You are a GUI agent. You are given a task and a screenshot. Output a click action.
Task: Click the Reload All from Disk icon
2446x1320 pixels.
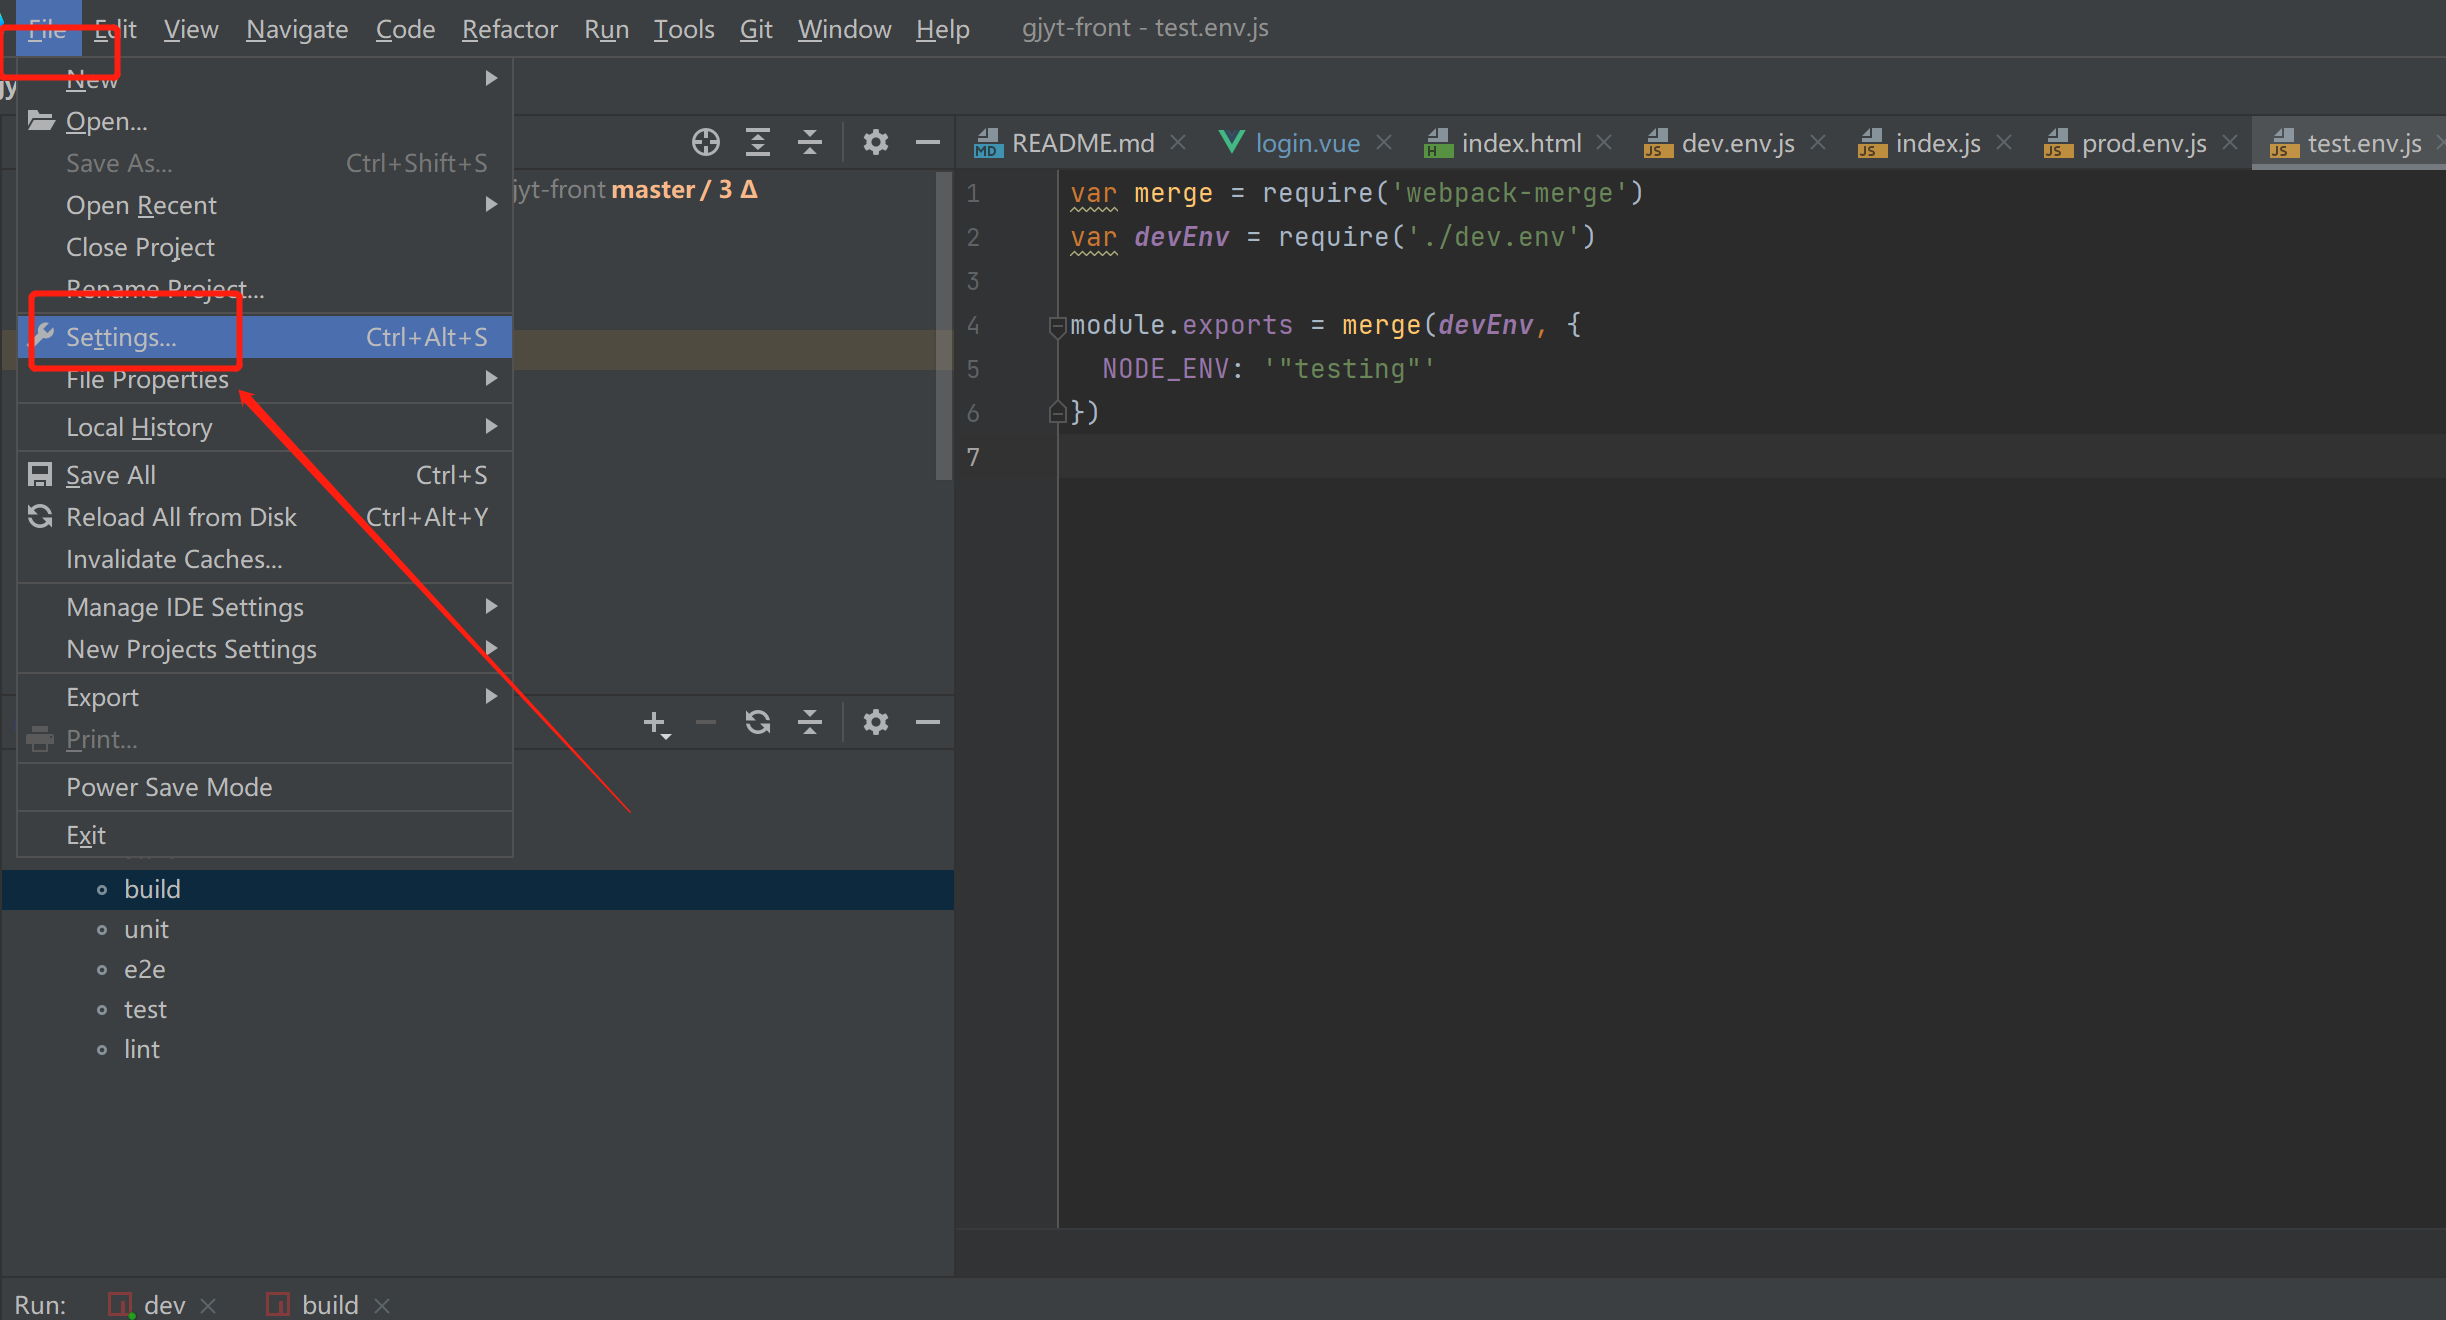coord(39,516)
